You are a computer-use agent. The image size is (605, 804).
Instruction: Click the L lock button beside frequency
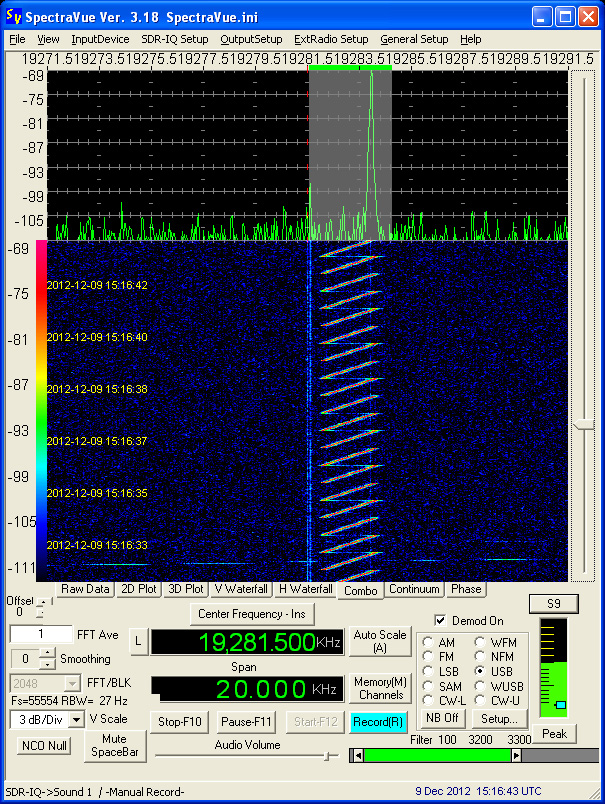tap(138, 641)
